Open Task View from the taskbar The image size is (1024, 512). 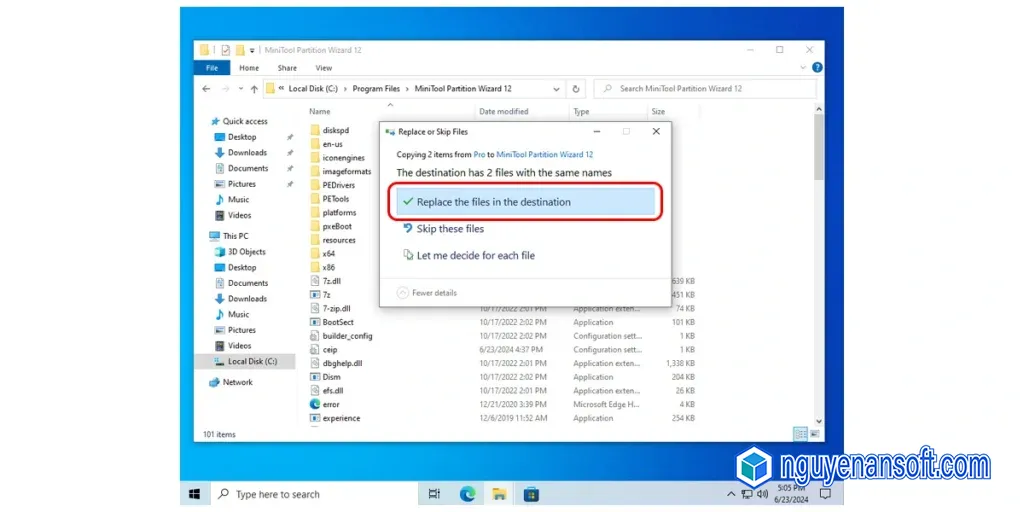click(x=434, y=494)
